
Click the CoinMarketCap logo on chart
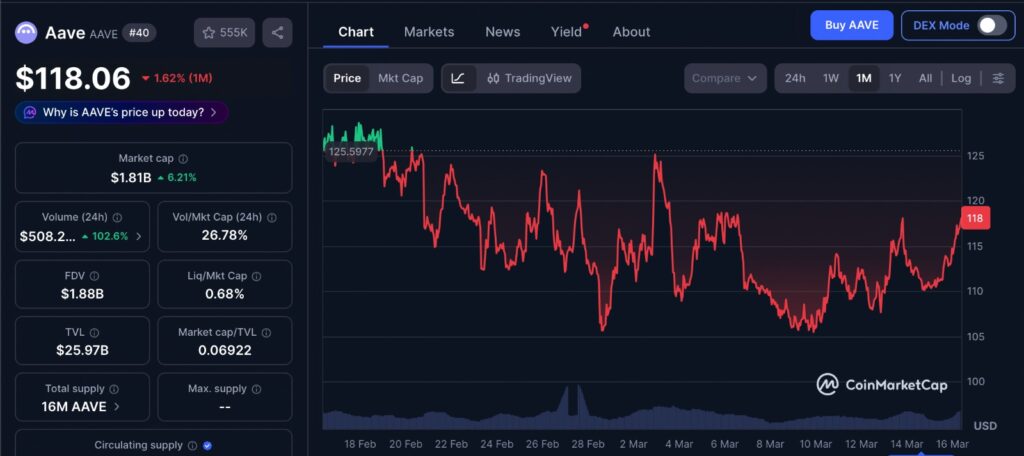(x=882, y=385)
